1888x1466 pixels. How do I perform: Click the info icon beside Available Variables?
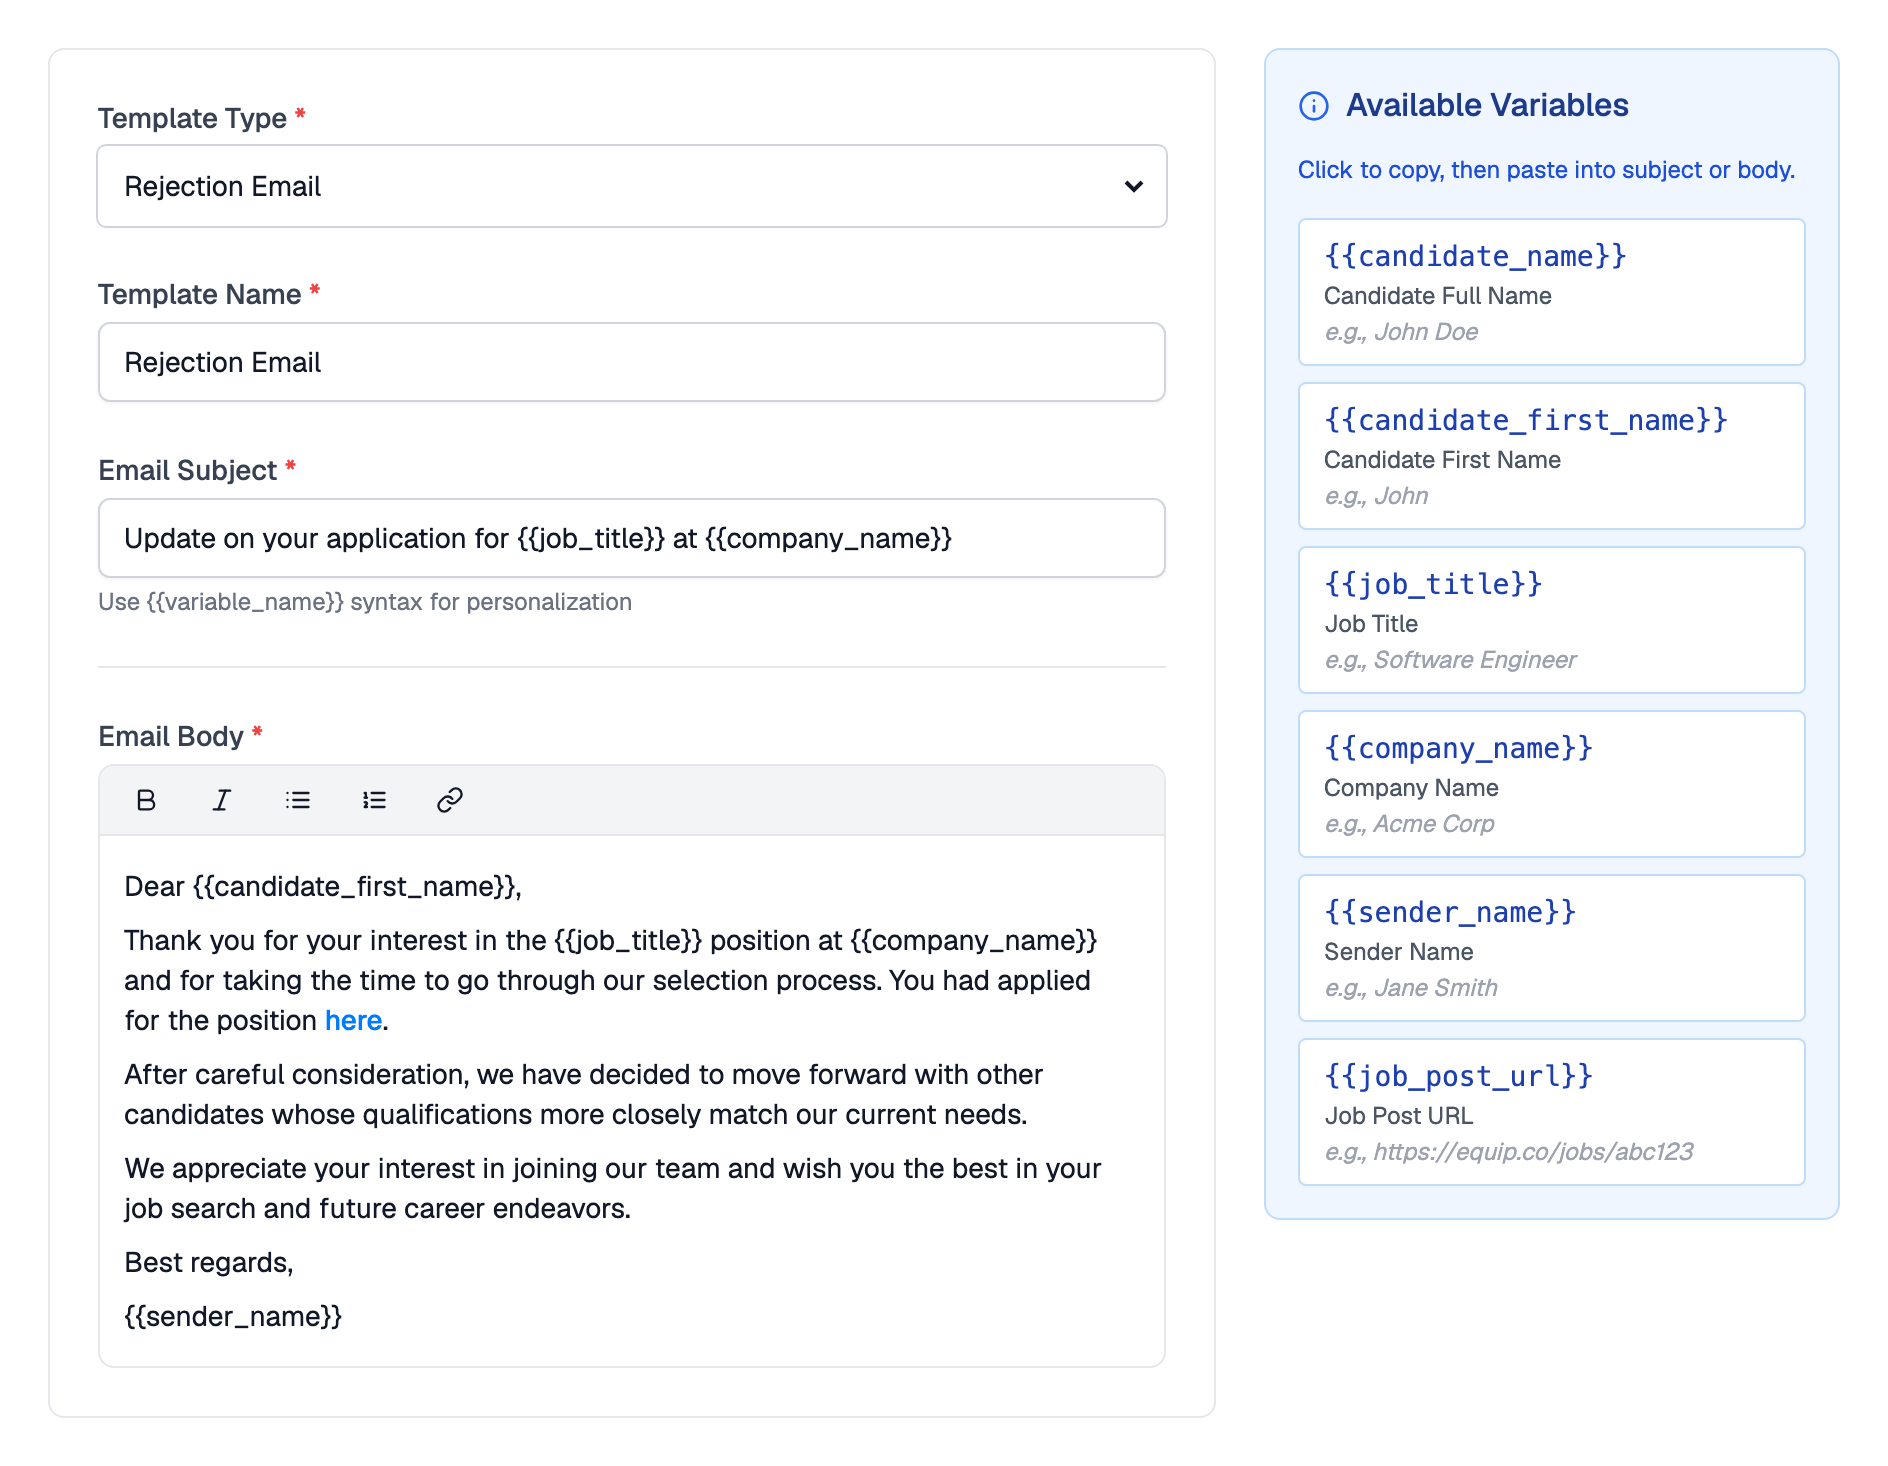[1314, 106]
